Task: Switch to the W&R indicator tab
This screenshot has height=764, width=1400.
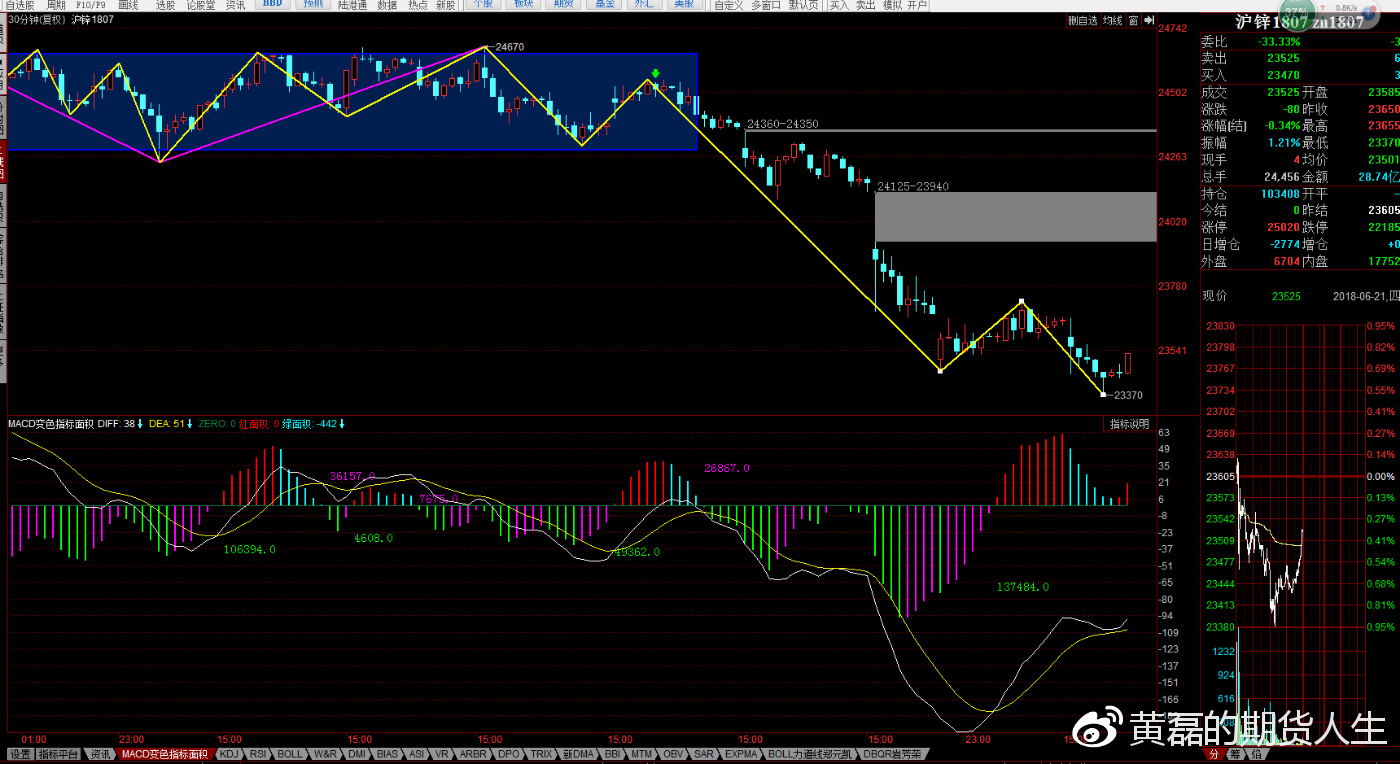Action: 325,754
